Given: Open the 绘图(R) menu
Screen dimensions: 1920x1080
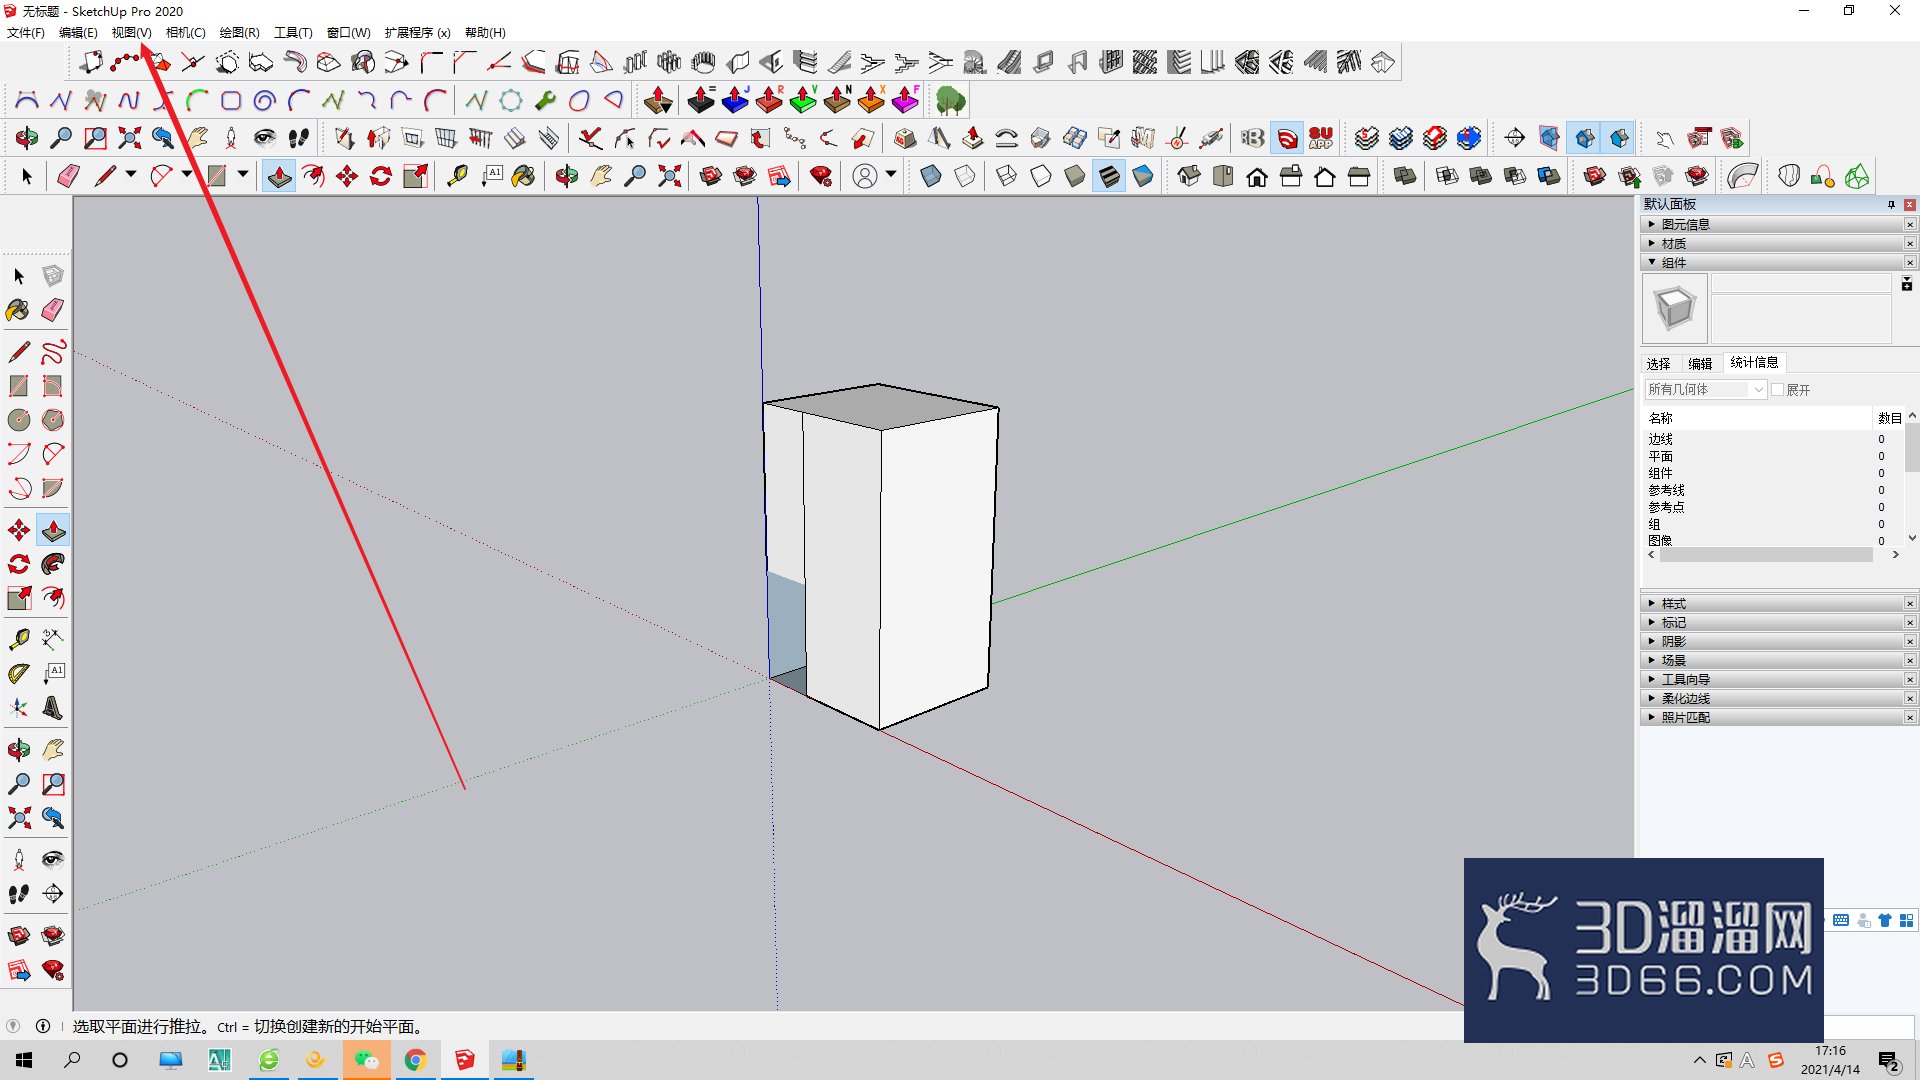Looking at the screenshot, I should [x=239, y=33].
